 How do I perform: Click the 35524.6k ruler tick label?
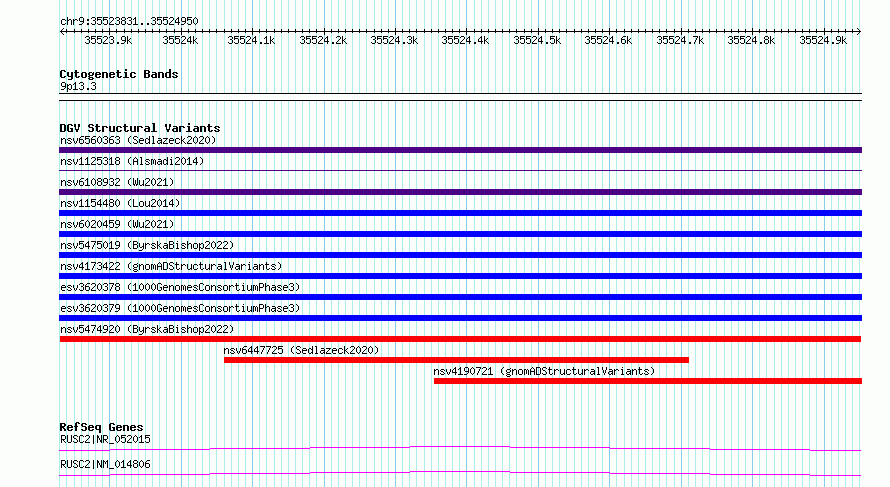[608, 40]
